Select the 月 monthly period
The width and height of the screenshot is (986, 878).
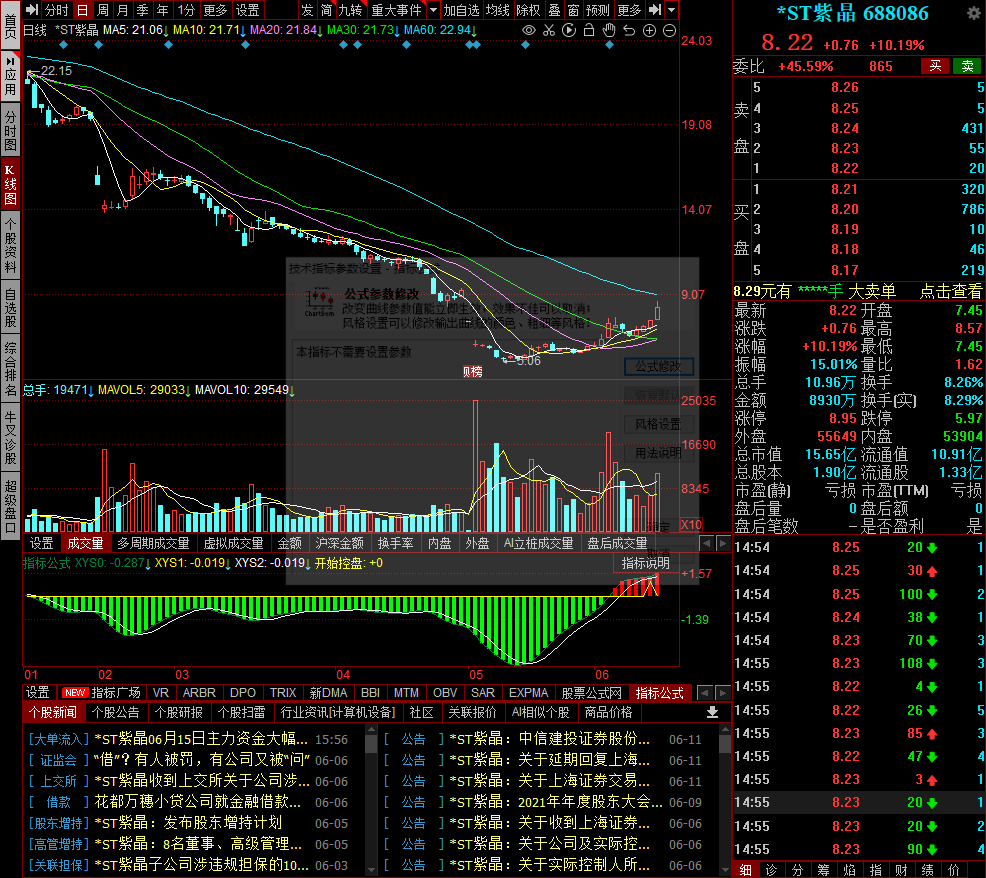pos(123,9)
